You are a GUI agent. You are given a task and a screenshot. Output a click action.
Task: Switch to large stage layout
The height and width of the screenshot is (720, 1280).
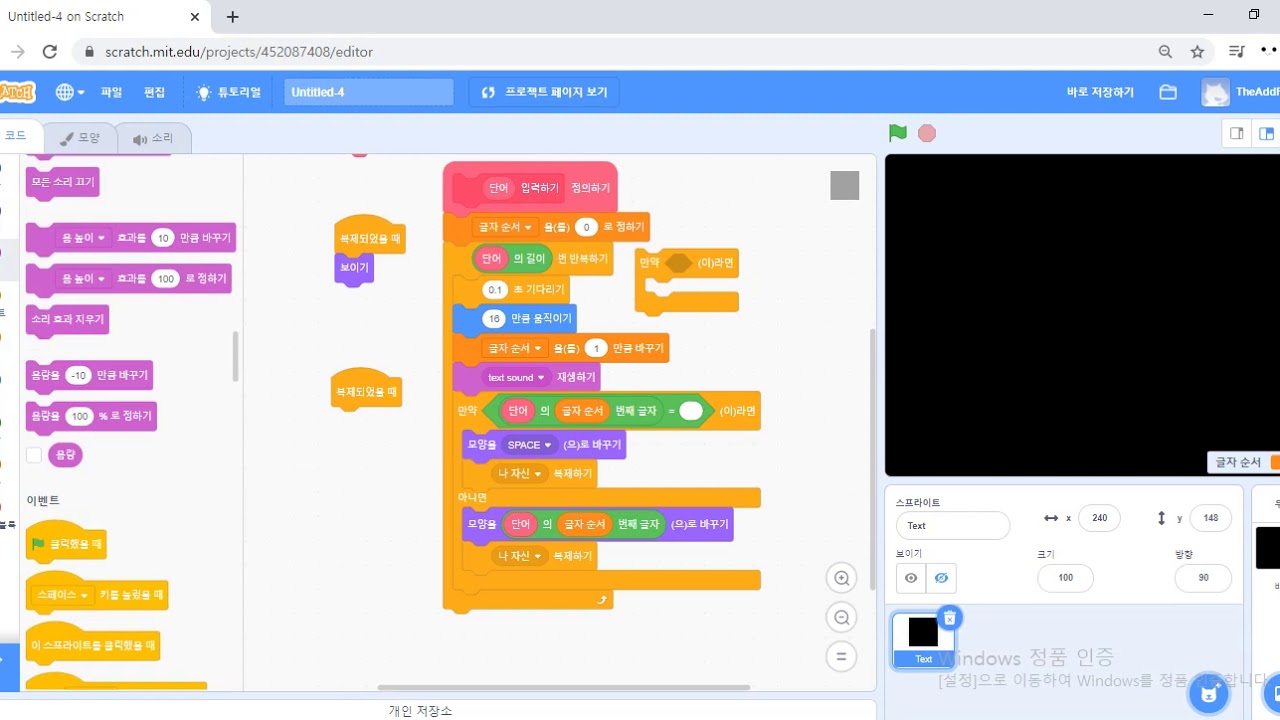[1266, 133]
